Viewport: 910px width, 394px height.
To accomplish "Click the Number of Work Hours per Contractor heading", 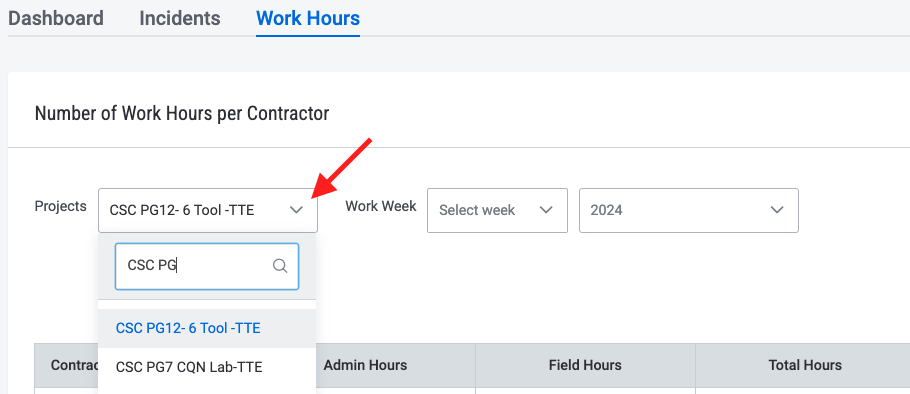I will click(182, 113).
